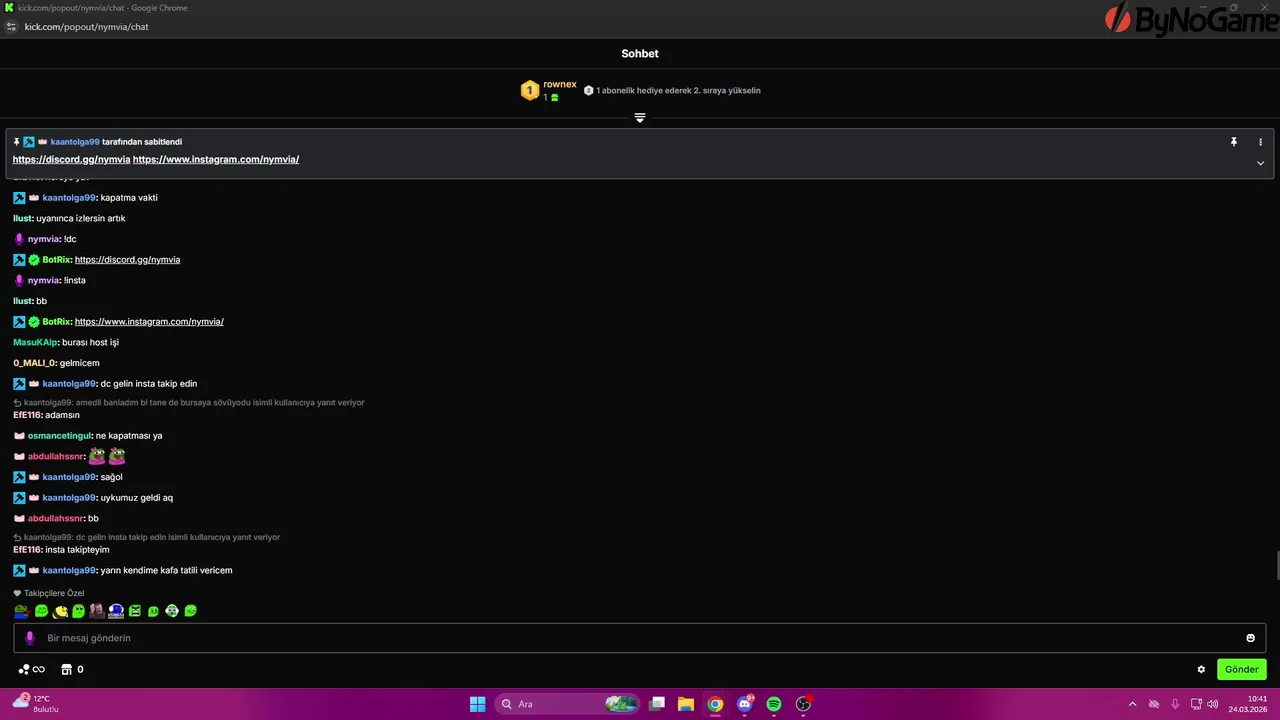The height and width of the screenshot is (720, 1280).
Task: Open the taskbar volume icon
Action: click(x=1213, y=704)
